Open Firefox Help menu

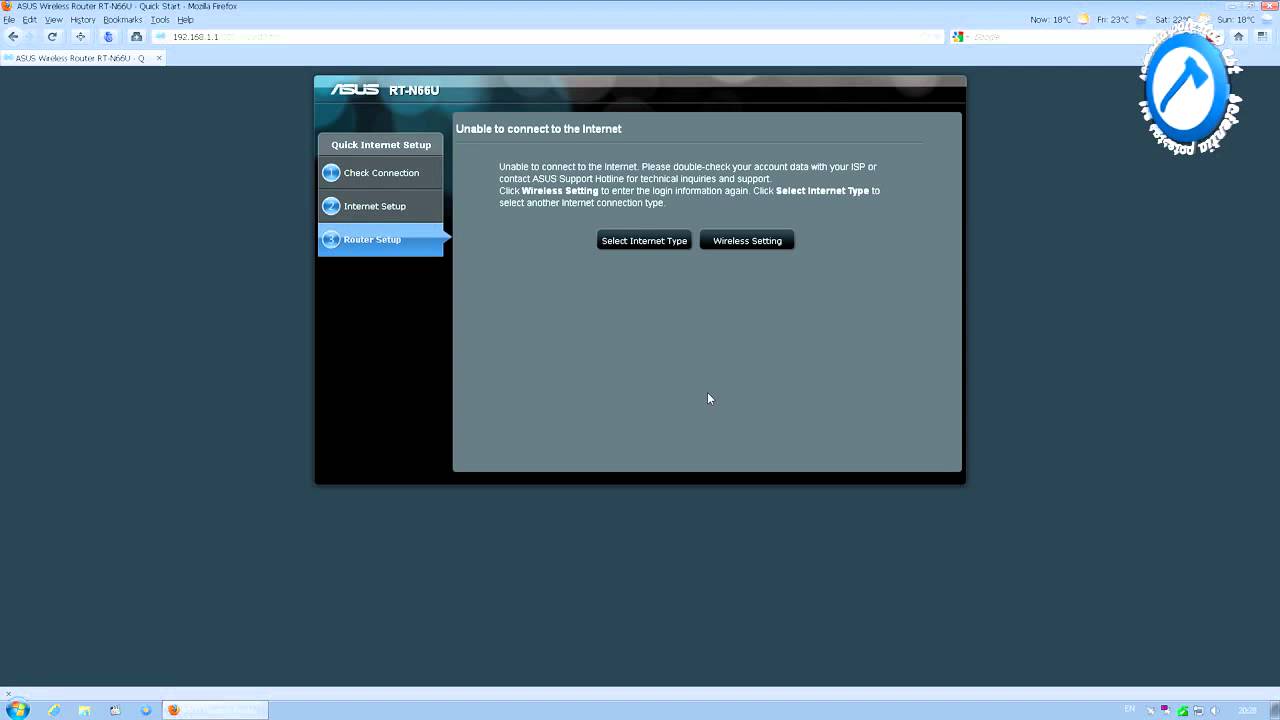(x=186, y=20)
